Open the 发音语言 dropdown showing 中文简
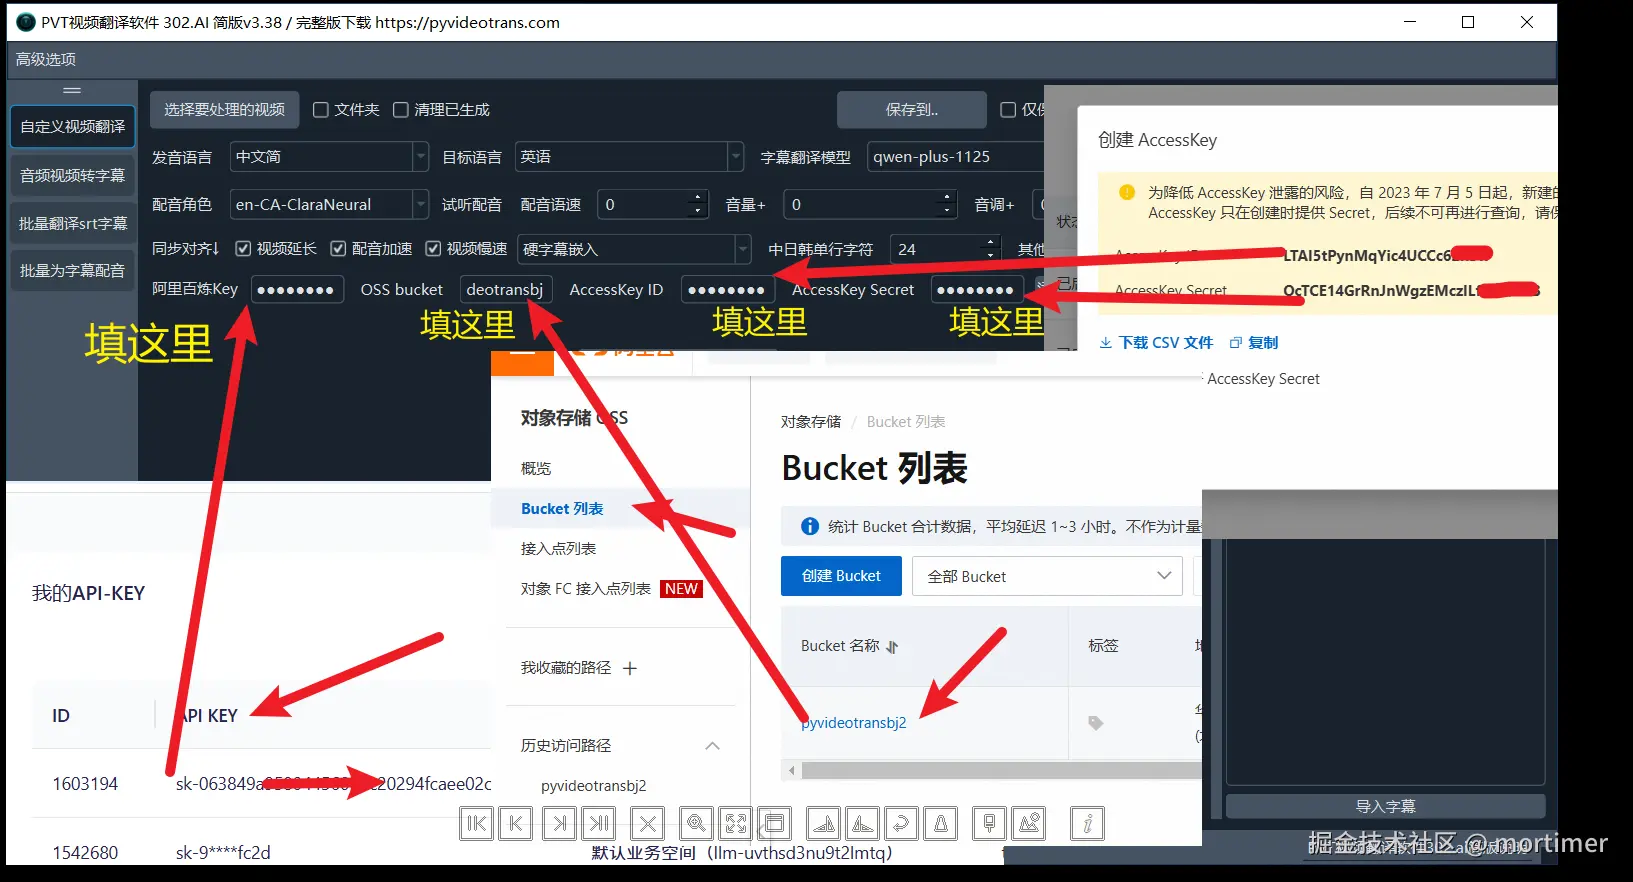1633x882 pixels. pos(330,157)
